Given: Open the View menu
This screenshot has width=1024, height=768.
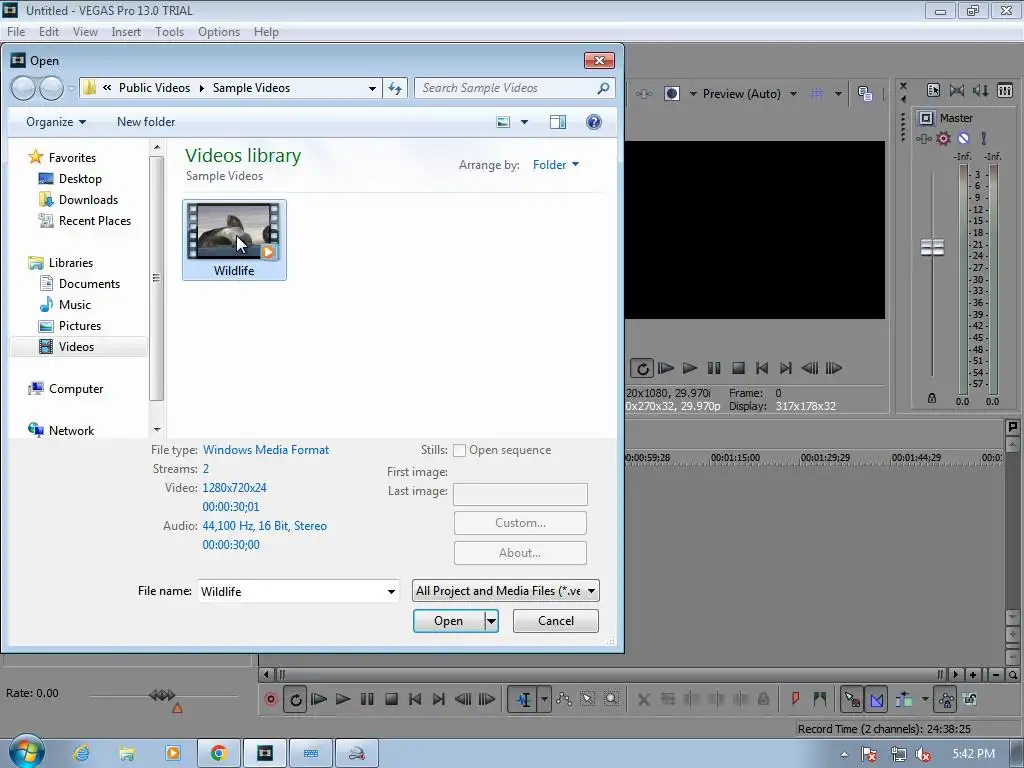Looking at the screenshot, I should tap(85, 31).
